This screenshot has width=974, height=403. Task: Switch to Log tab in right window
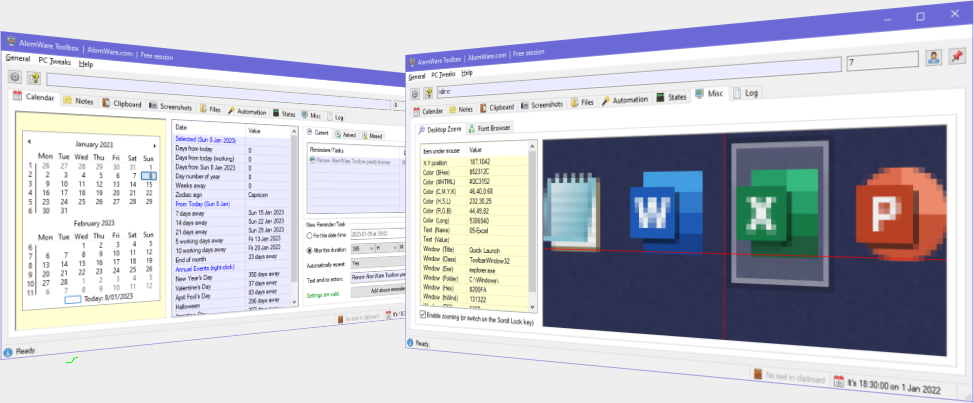click(746, 93)
